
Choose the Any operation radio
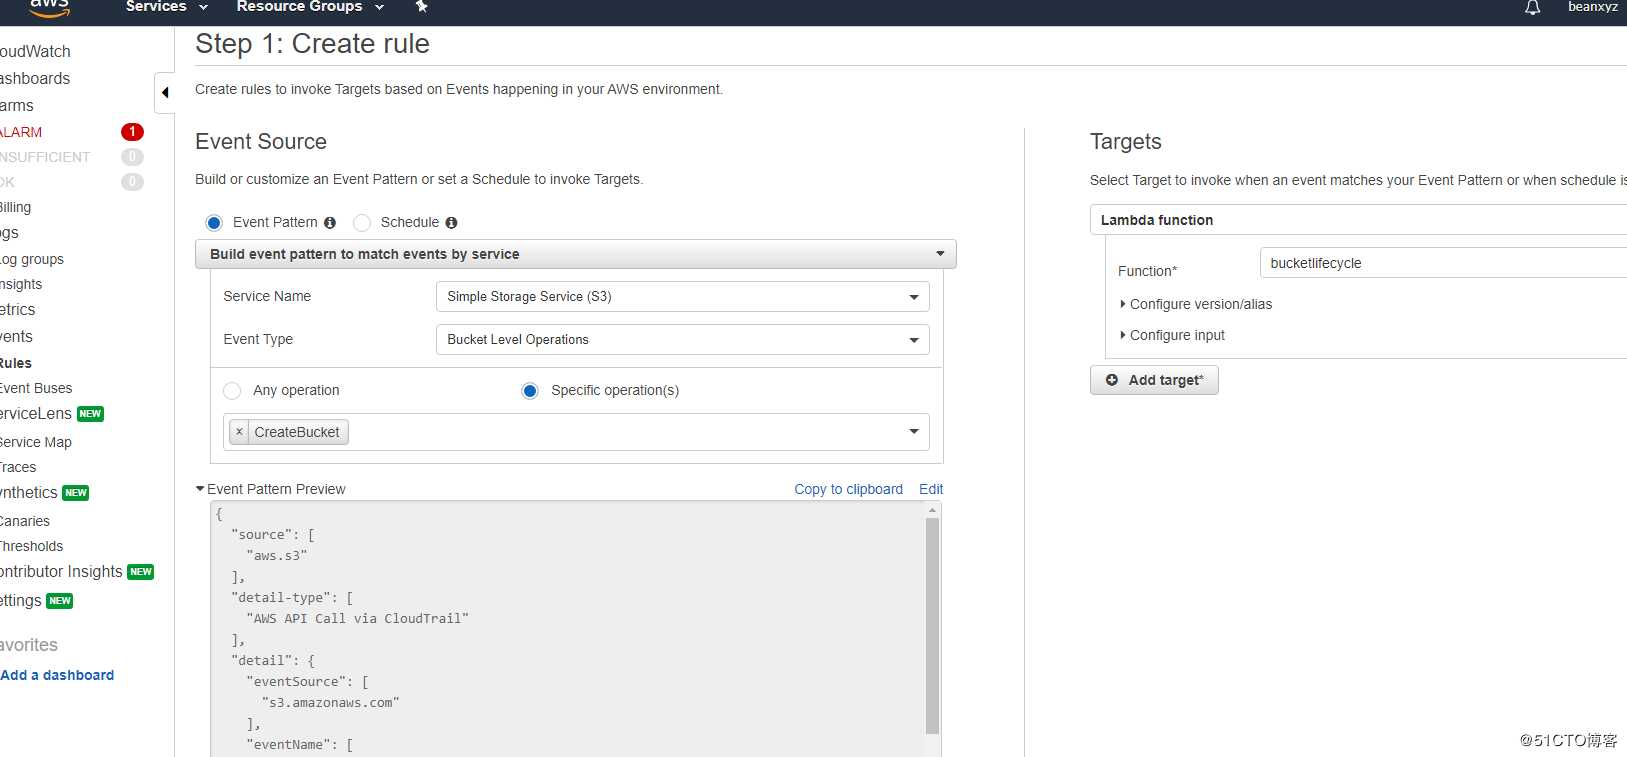pos(232,391)
